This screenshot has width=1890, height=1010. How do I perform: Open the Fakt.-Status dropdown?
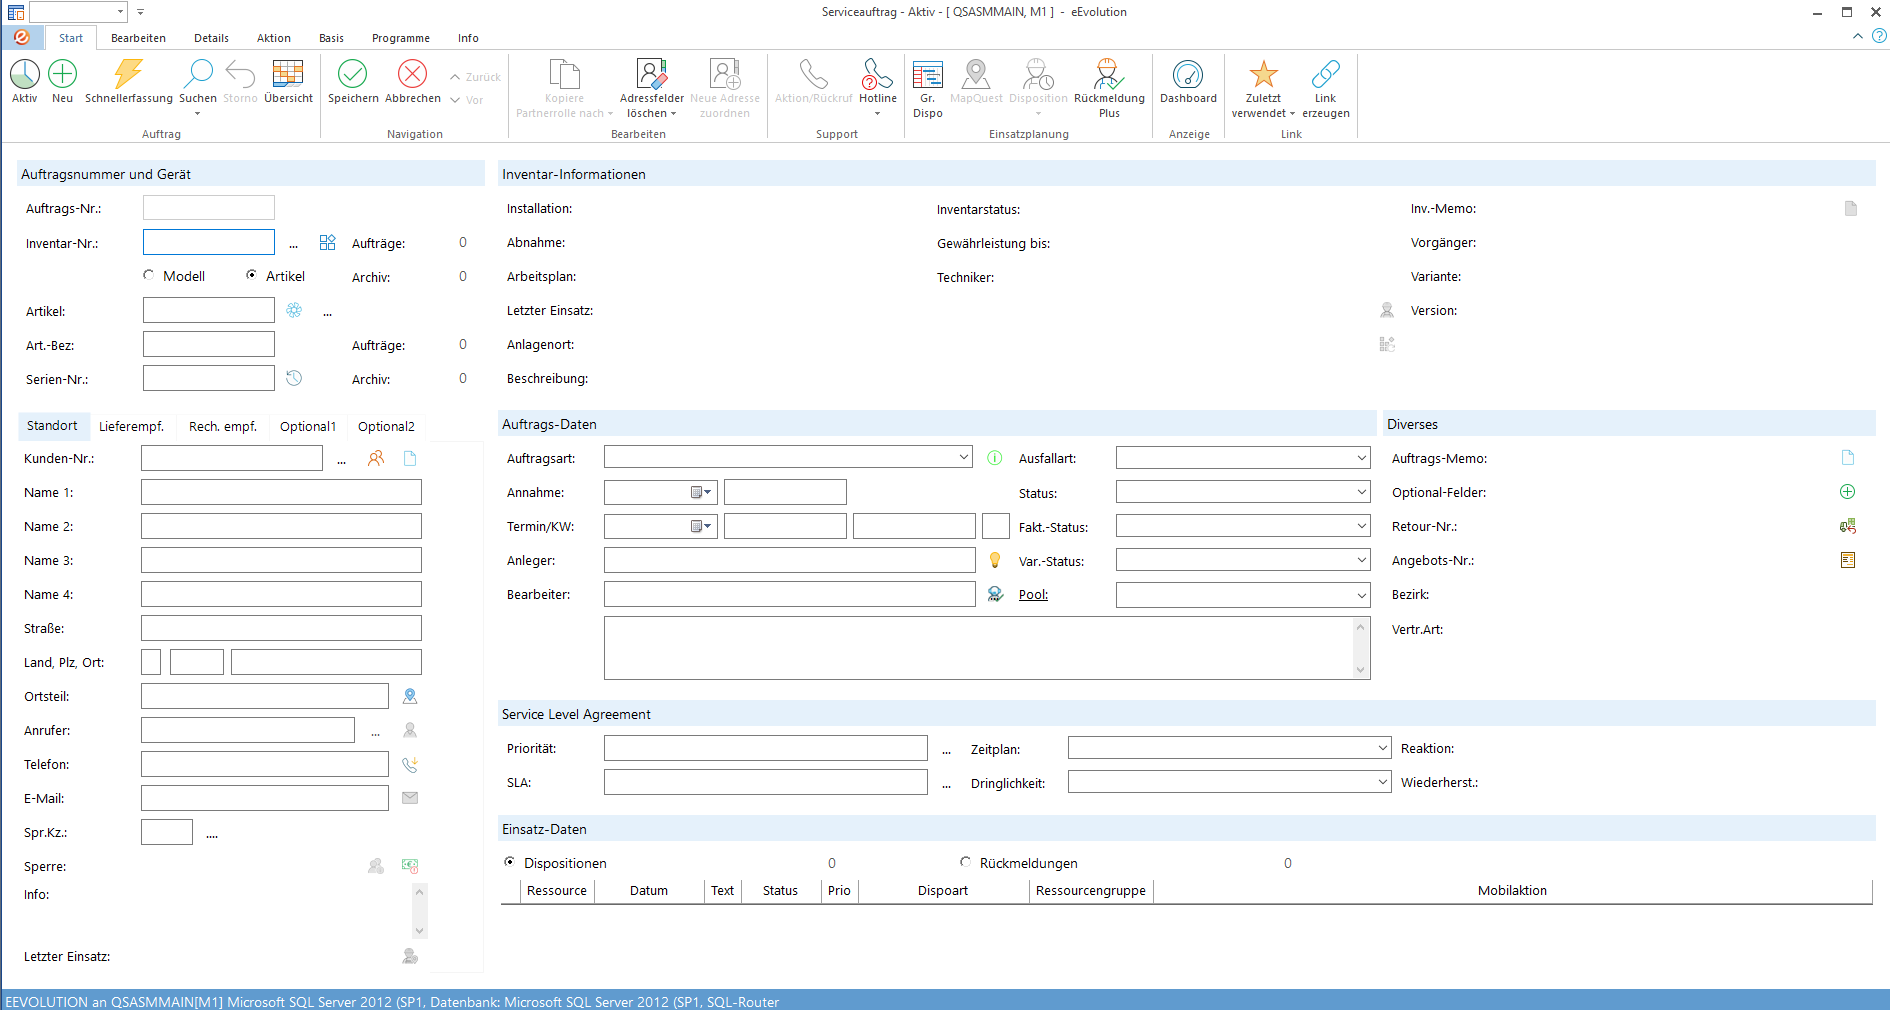tap(1361, 526)
